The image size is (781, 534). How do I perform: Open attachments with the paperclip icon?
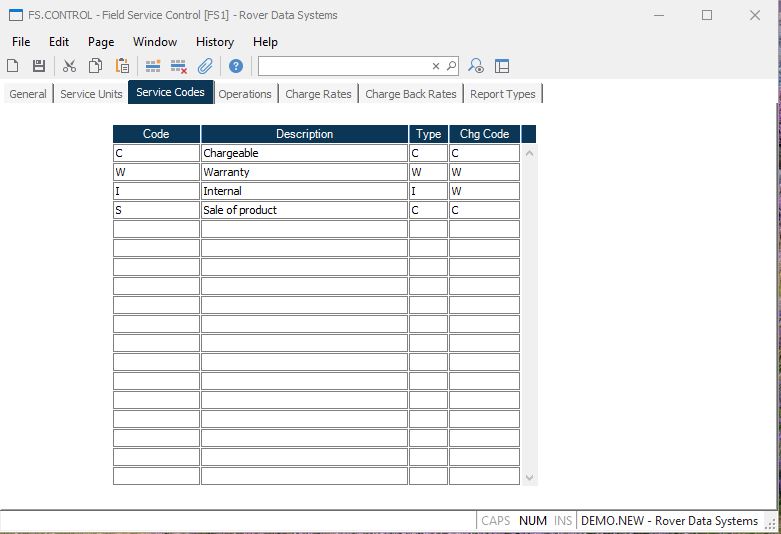click(x=205, y=66)
